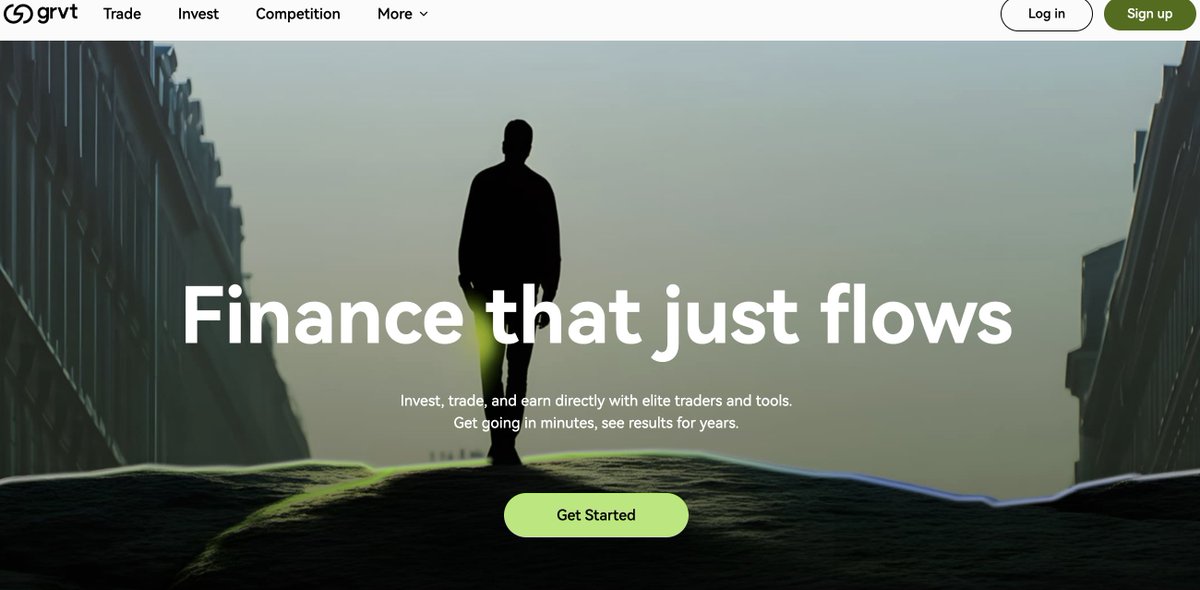Open the Trade menu item
Image resolution: width=1200 pixels, height=590 pixels.
(122, 14)
